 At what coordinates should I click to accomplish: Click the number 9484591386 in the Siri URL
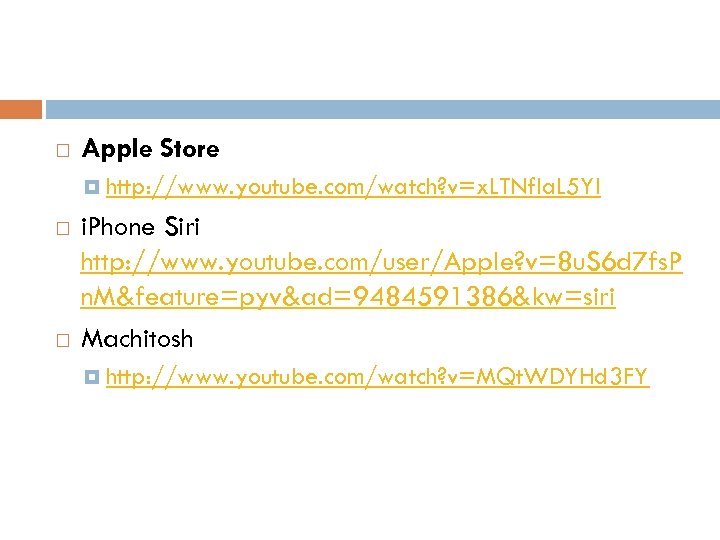coord(432,296)
